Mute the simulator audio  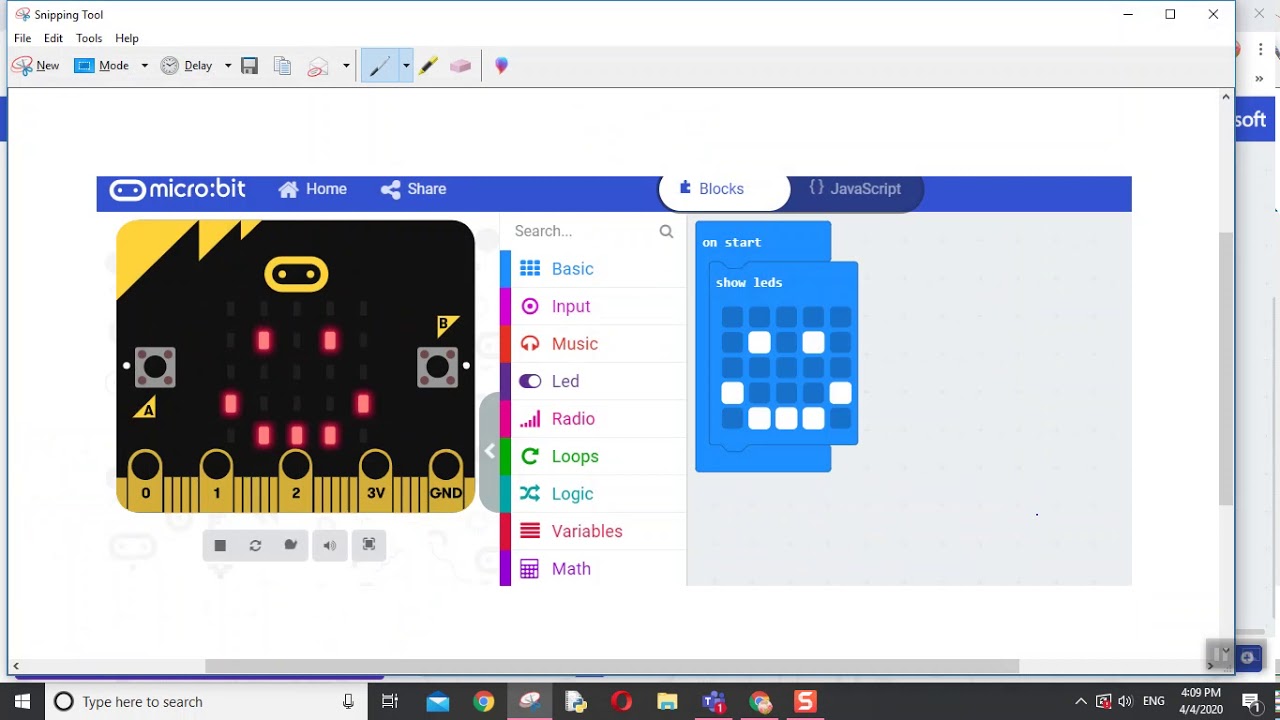[x=329, y=545]
